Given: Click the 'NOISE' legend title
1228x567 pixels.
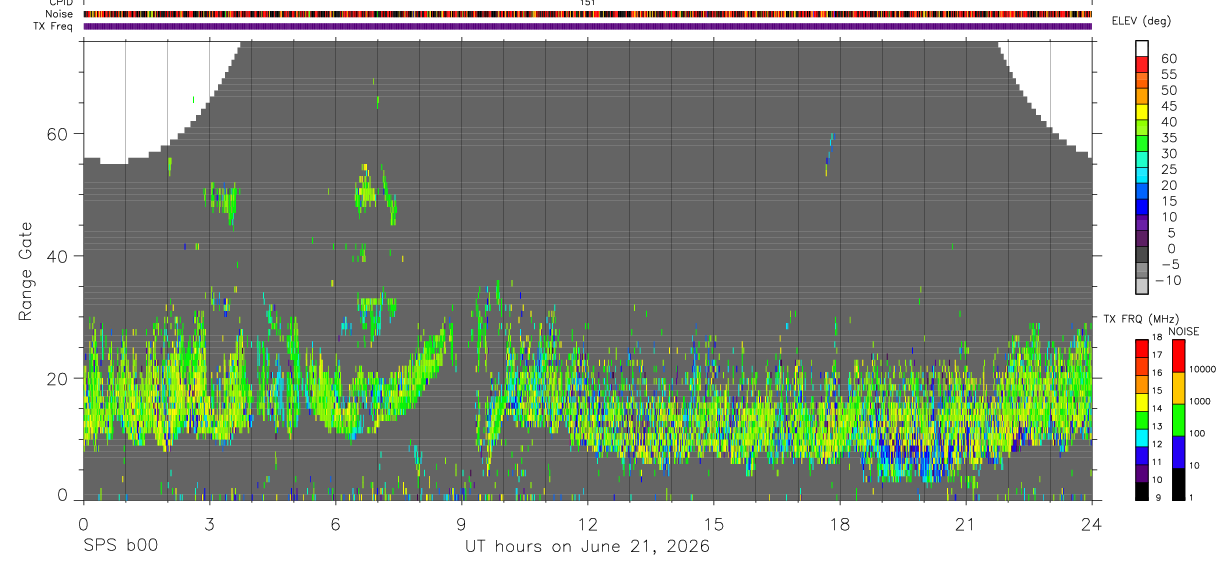Looking at the screenshot, I should tap(1184, 332).
